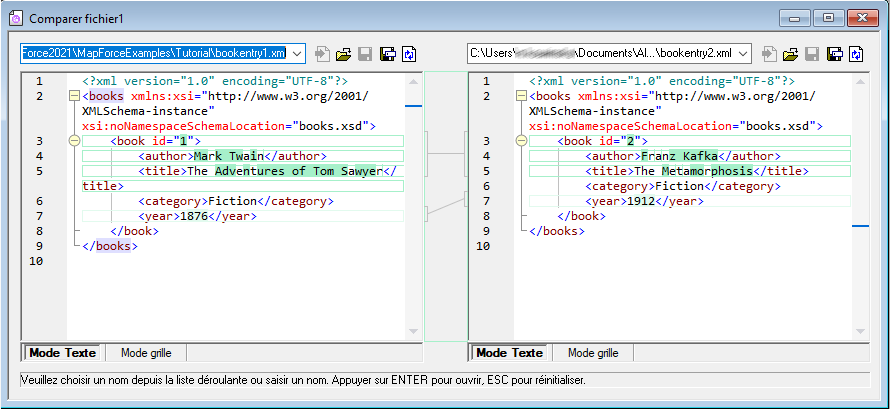This screenshot has width=890, height=409.
Task: Click the right pane scroll up arrow
Action: [x=861, y=82]
